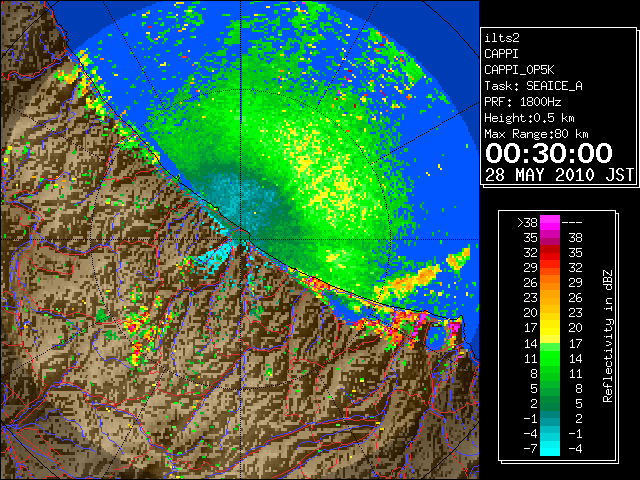Viewport: 640px width, 480px height.
Task: Click the 'CAPPI' product label
Action: point(501,54)
